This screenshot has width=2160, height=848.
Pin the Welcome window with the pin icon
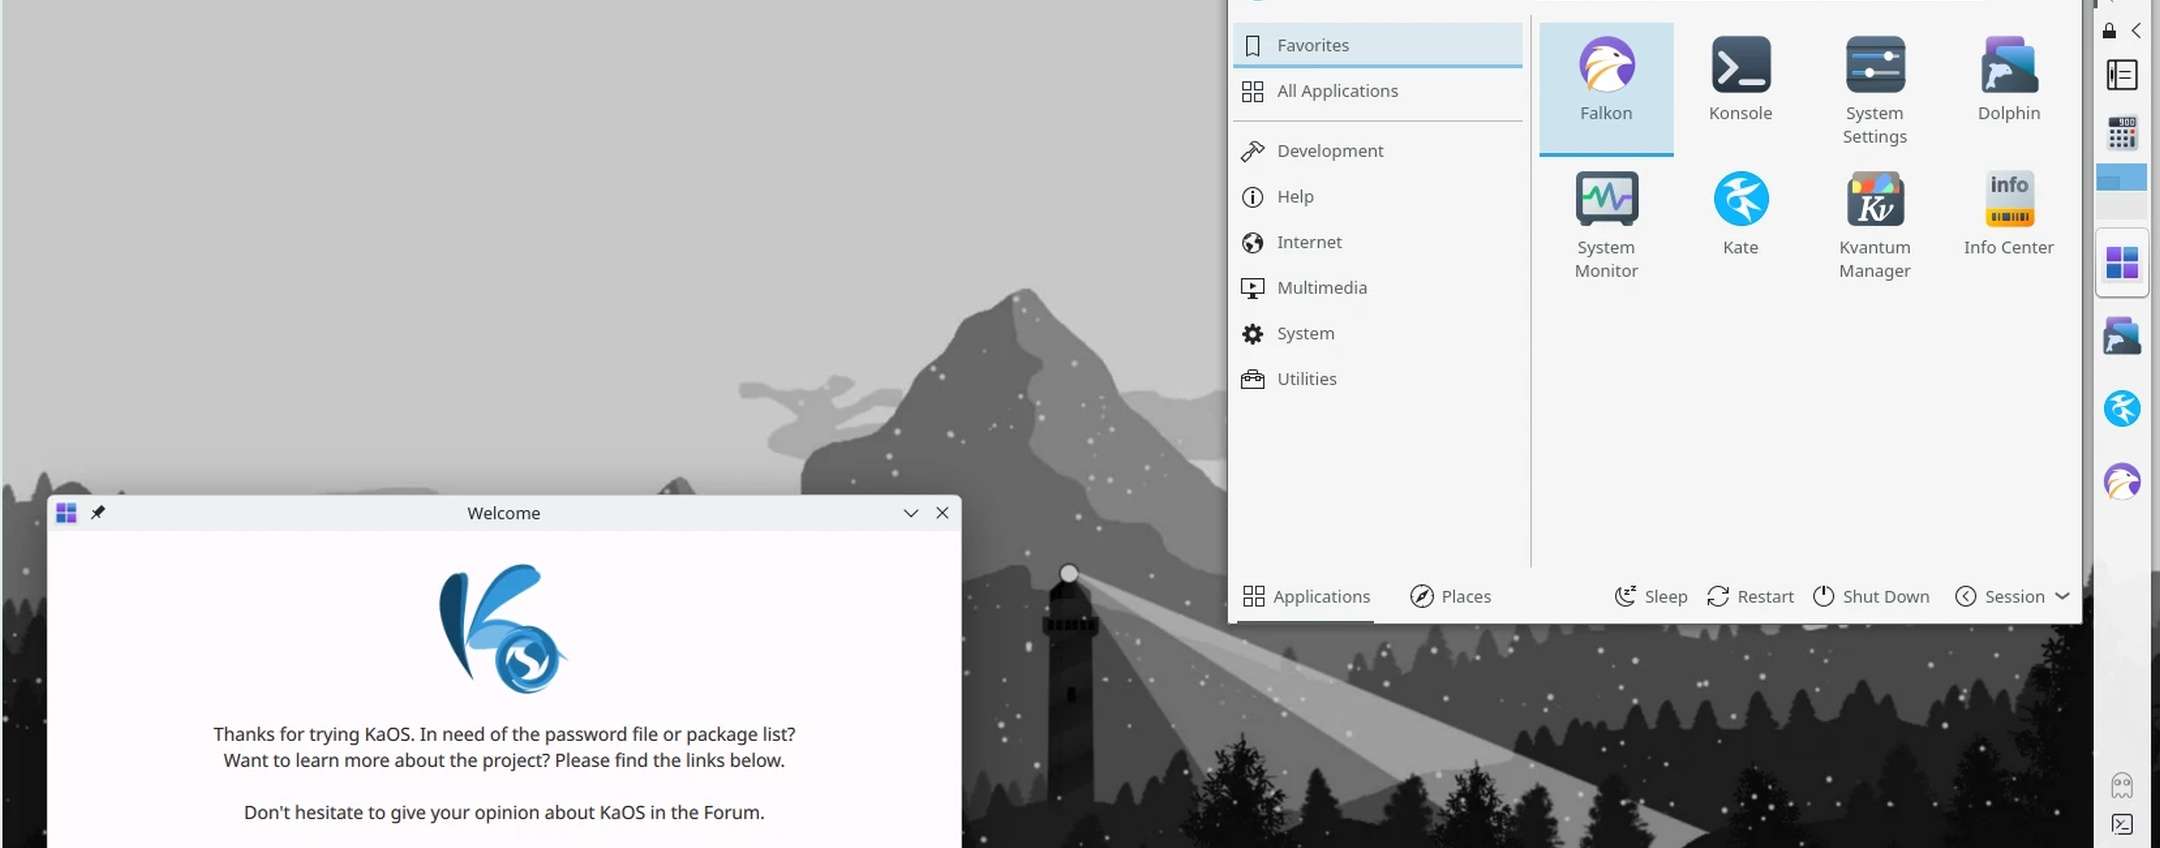click(98, 513)
